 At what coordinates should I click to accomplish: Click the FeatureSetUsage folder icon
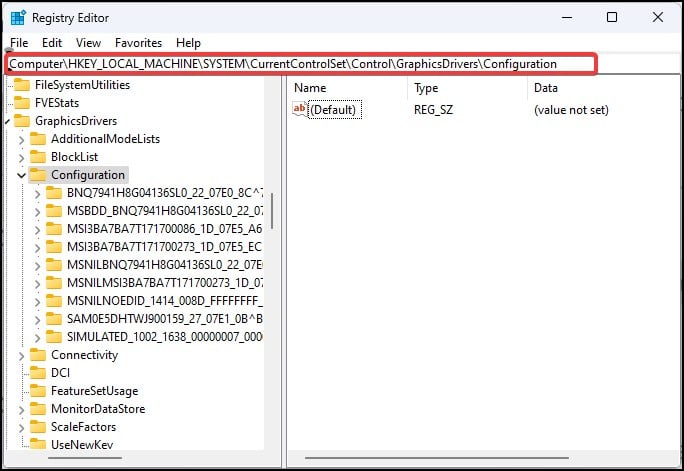tap(38, 391)
